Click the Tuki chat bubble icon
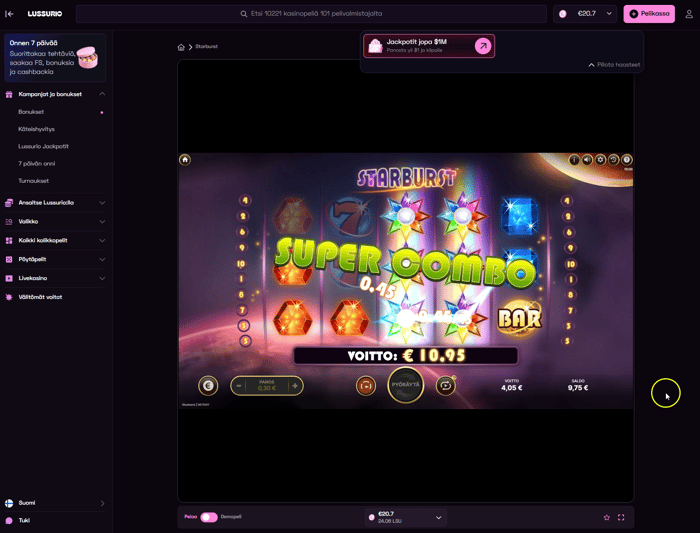 pyautogui.click(x=9, y=521)
